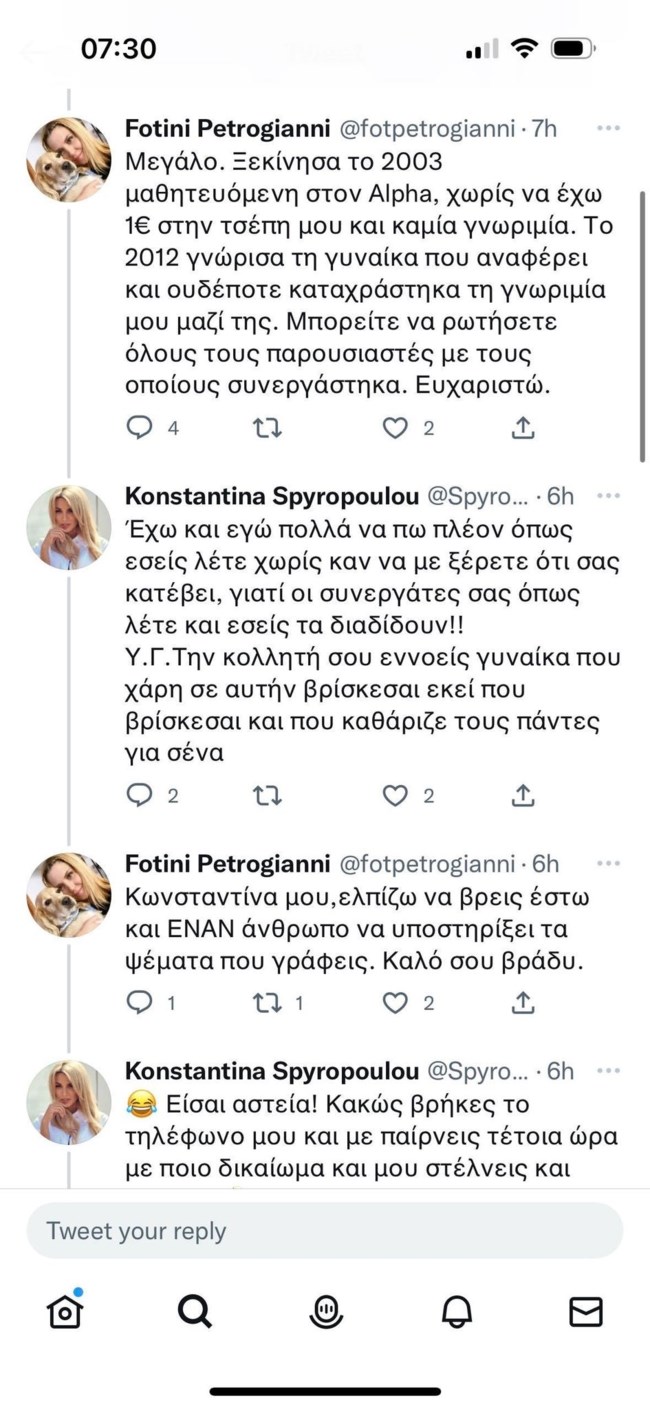
Task: Open more options on Fotini's first tweet
Action: [608, 128]
